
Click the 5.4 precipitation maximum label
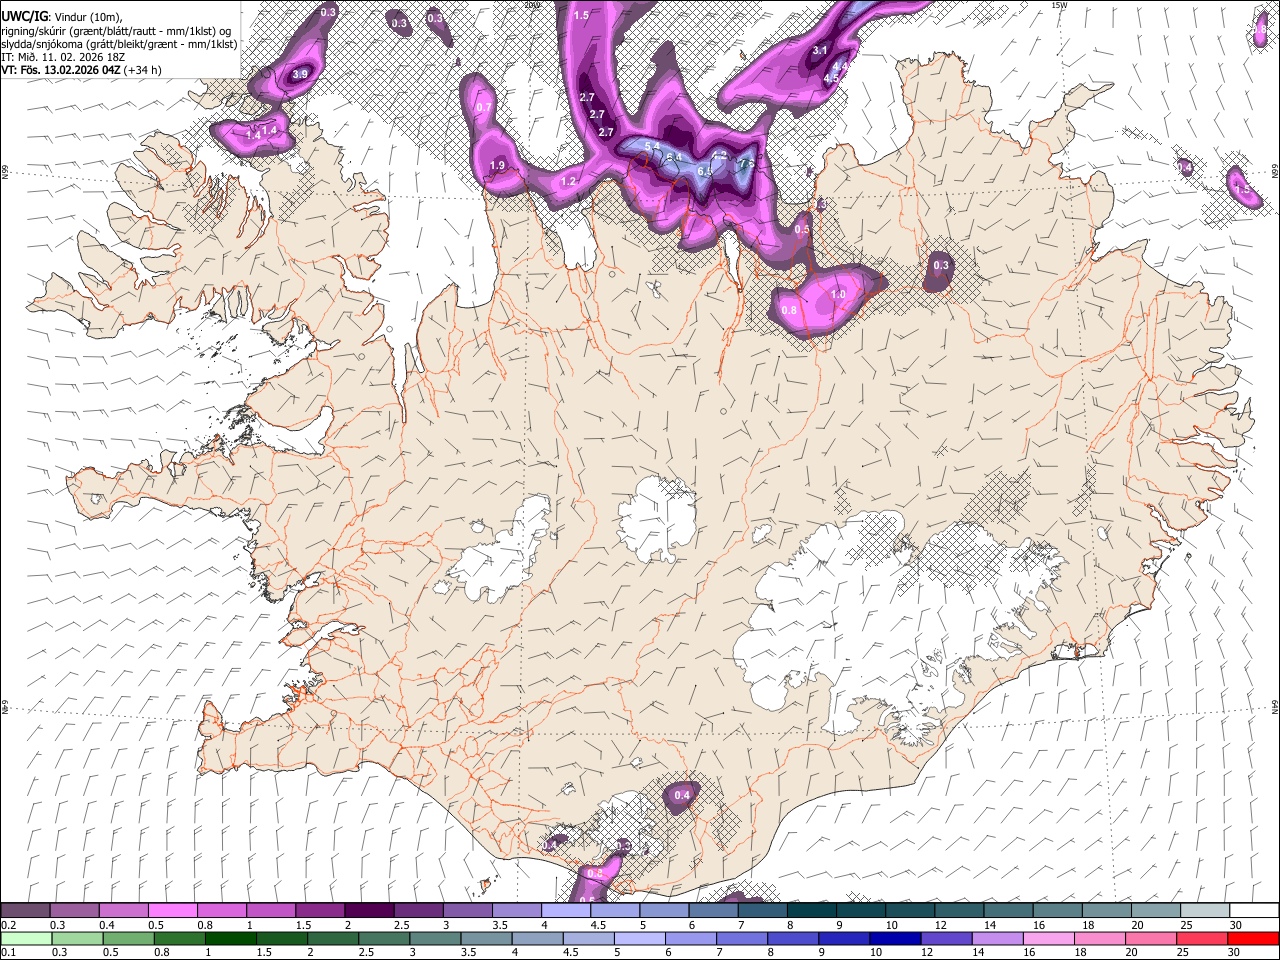(x=653, y=147)
